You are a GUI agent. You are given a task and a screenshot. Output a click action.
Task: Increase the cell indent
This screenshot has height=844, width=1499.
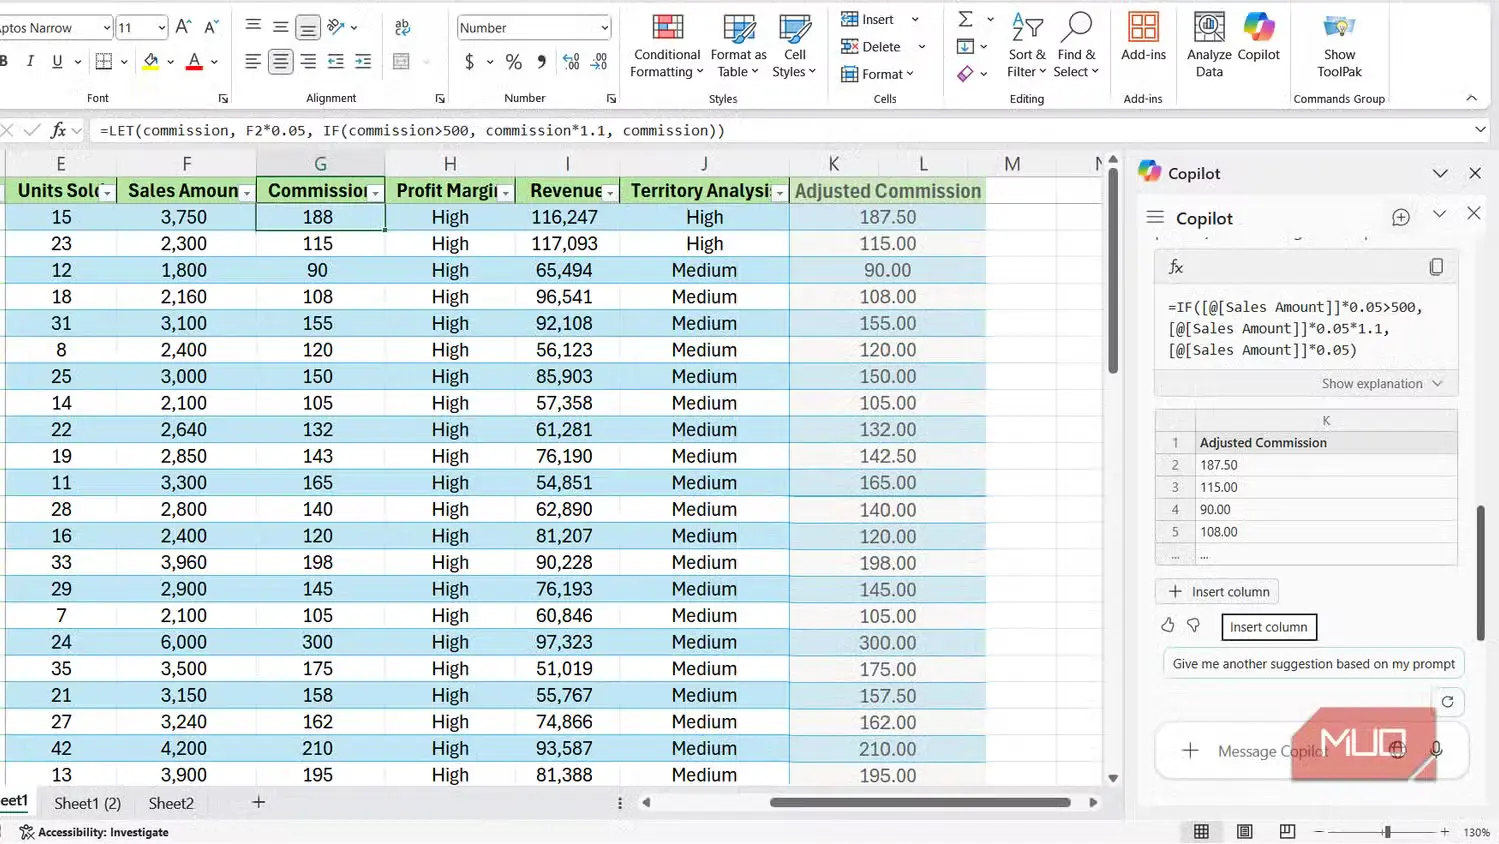pyautogui.click(x=363, y=62)
